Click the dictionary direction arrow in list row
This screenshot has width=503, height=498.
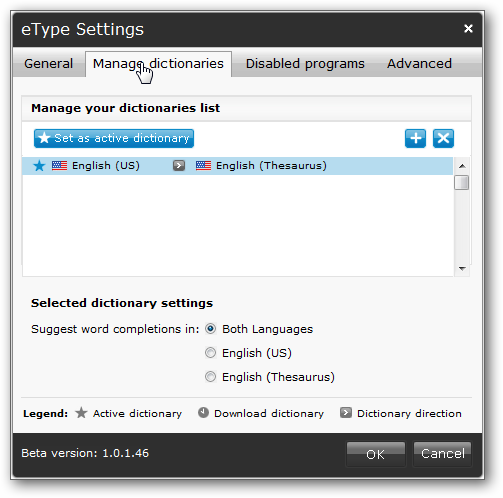click(179, 166)
